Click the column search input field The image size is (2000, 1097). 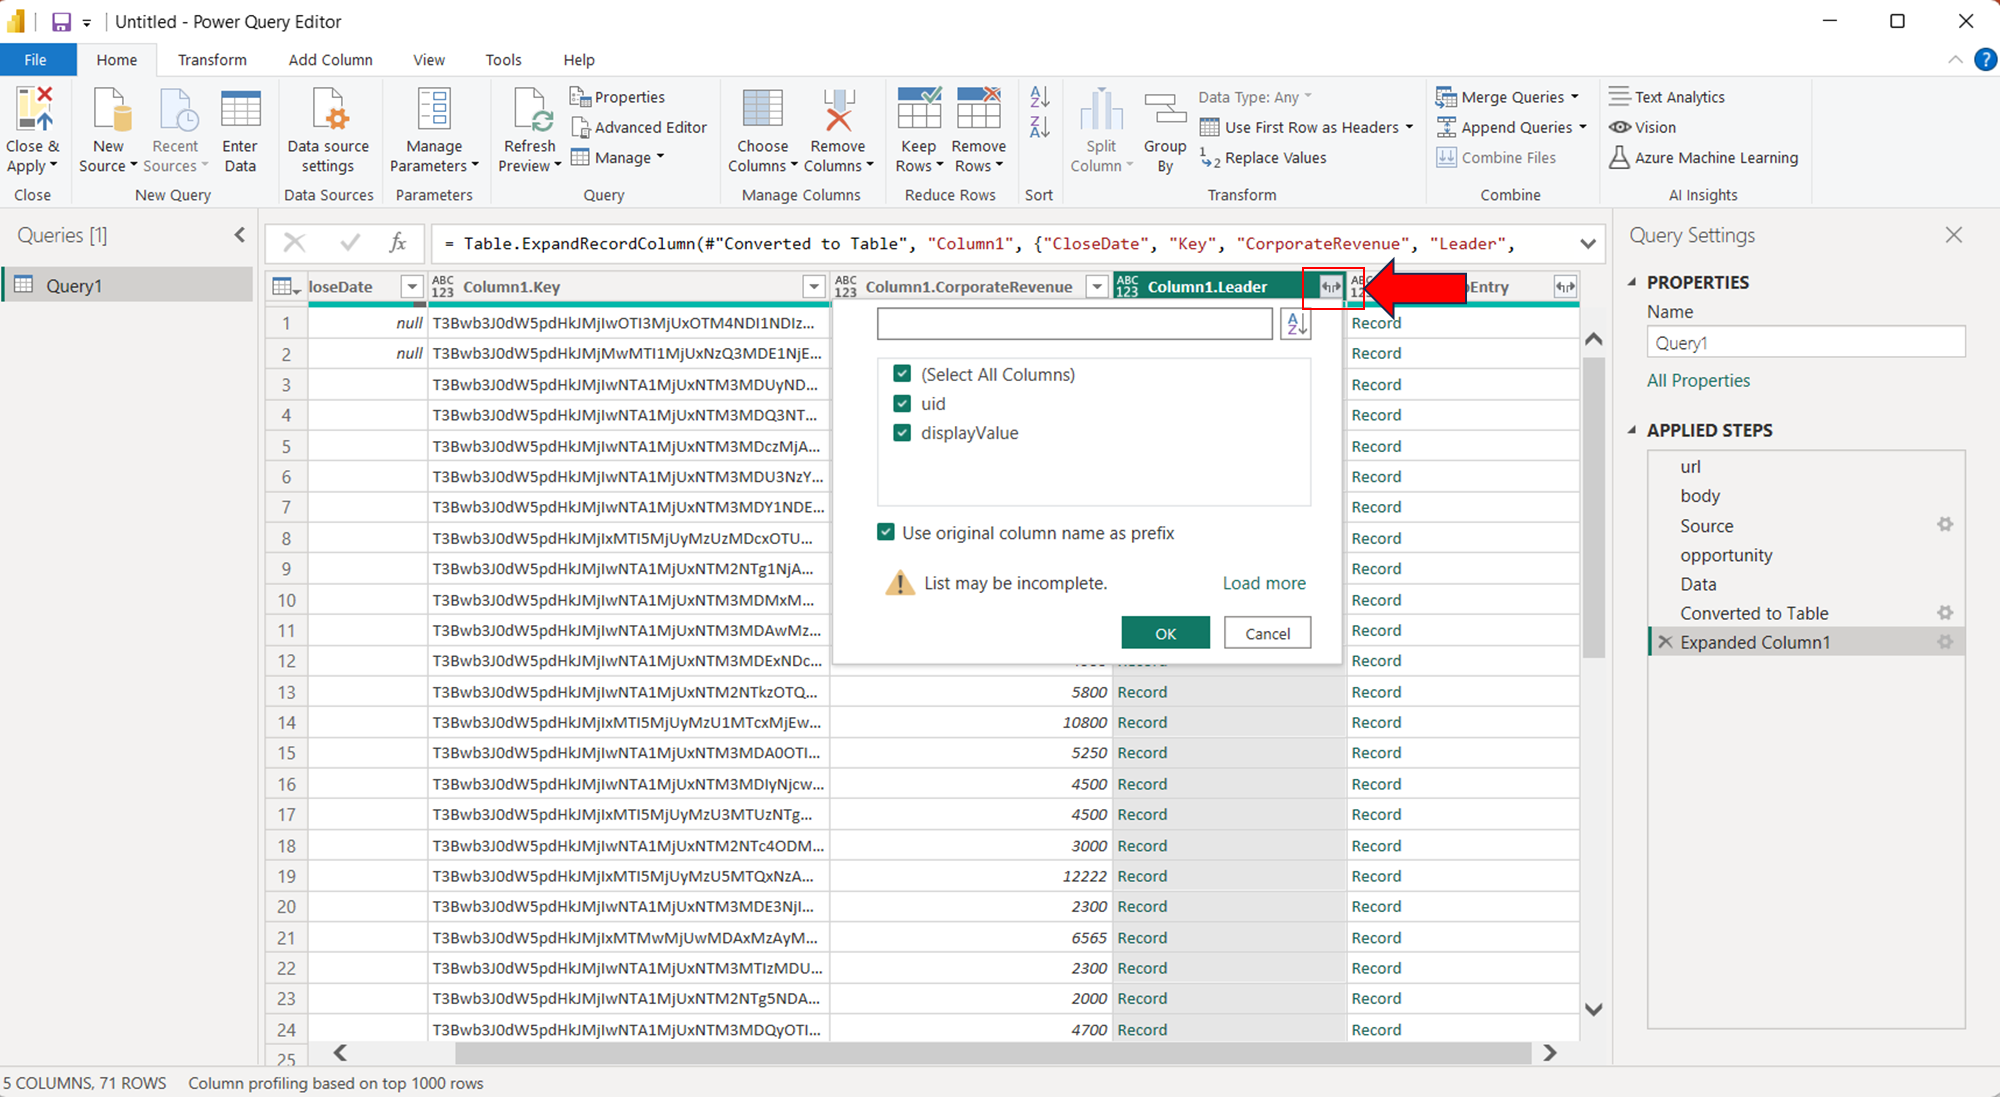[1074, 324]
